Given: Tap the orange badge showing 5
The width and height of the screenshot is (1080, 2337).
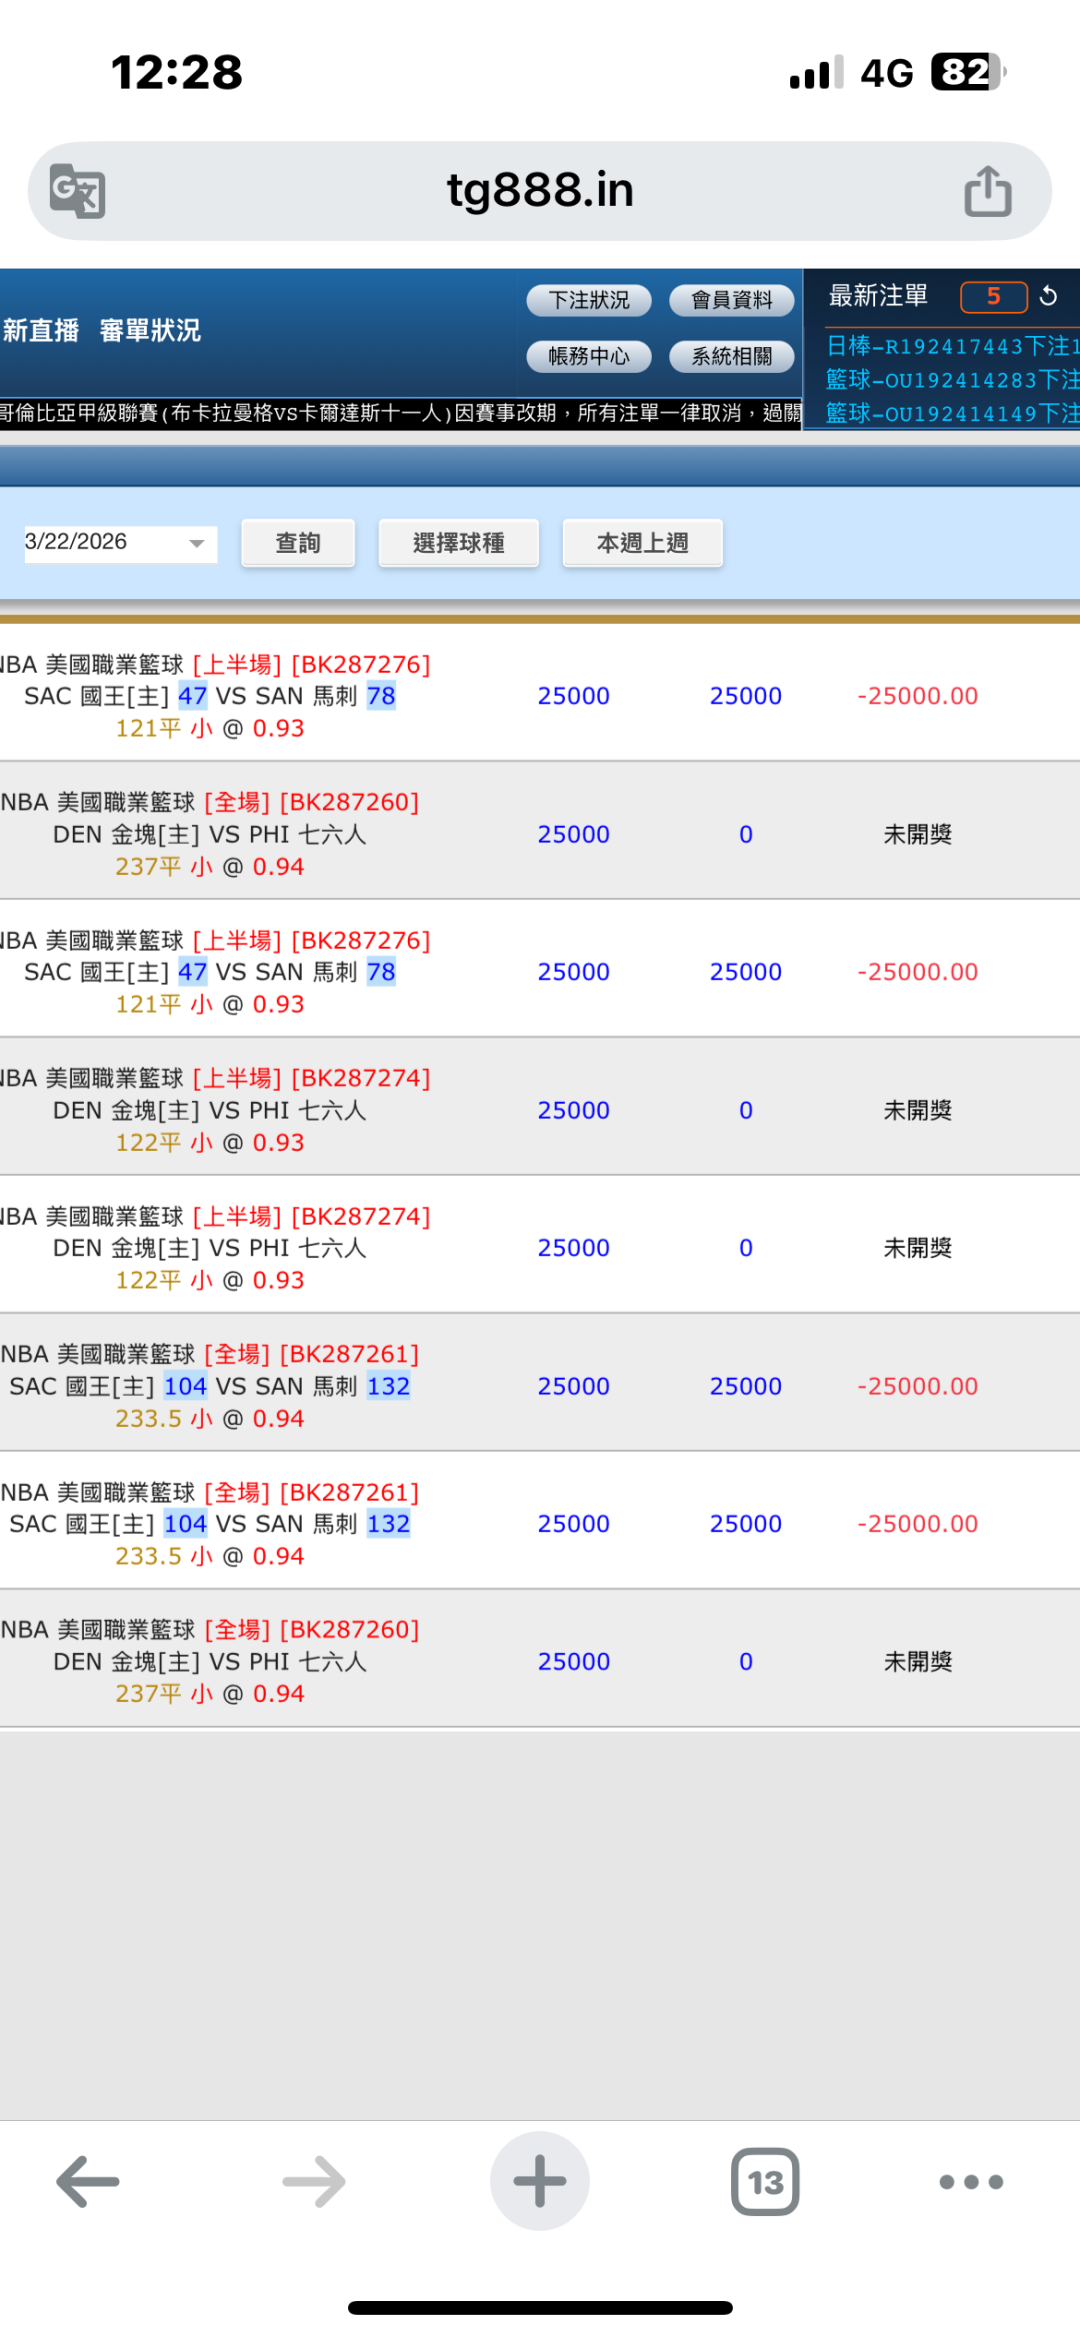Looking at the screenshot, I should click(x=993, y=296).
